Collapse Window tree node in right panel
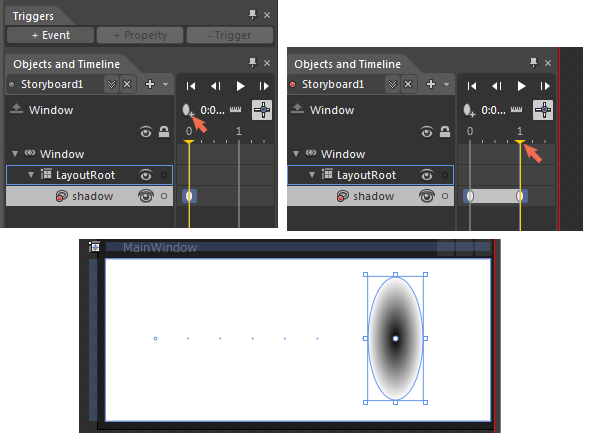Screen dimensions: 600x433 coord(296,154)
